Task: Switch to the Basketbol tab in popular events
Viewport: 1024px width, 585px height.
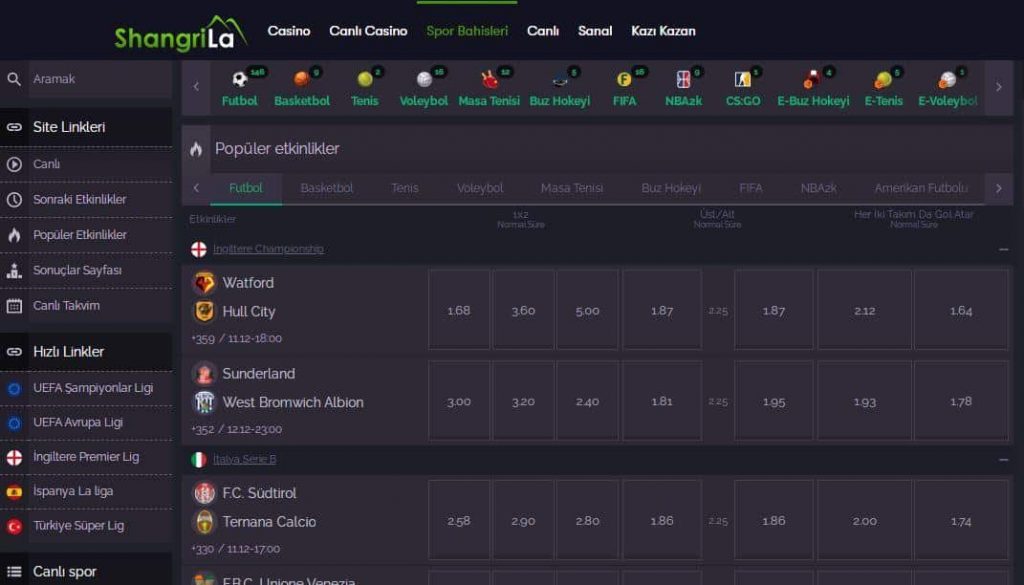Action: coord(327,188)
